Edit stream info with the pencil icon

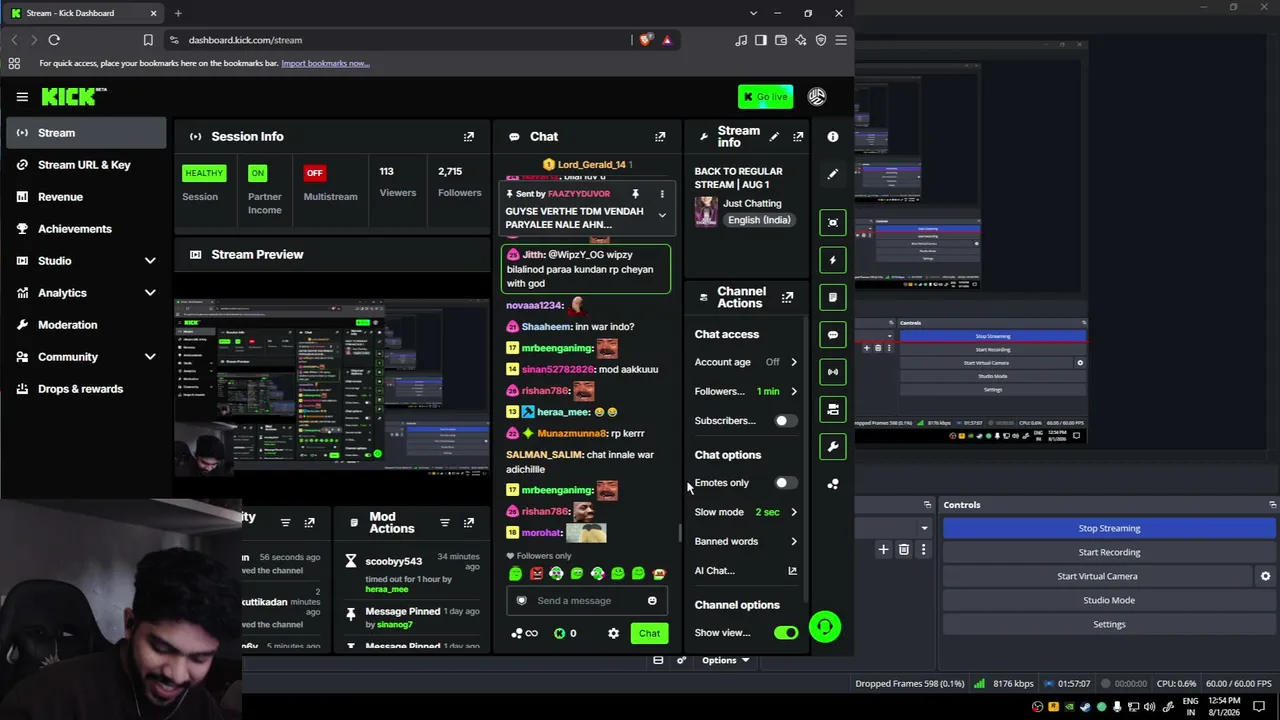click(x=774, y=137)
